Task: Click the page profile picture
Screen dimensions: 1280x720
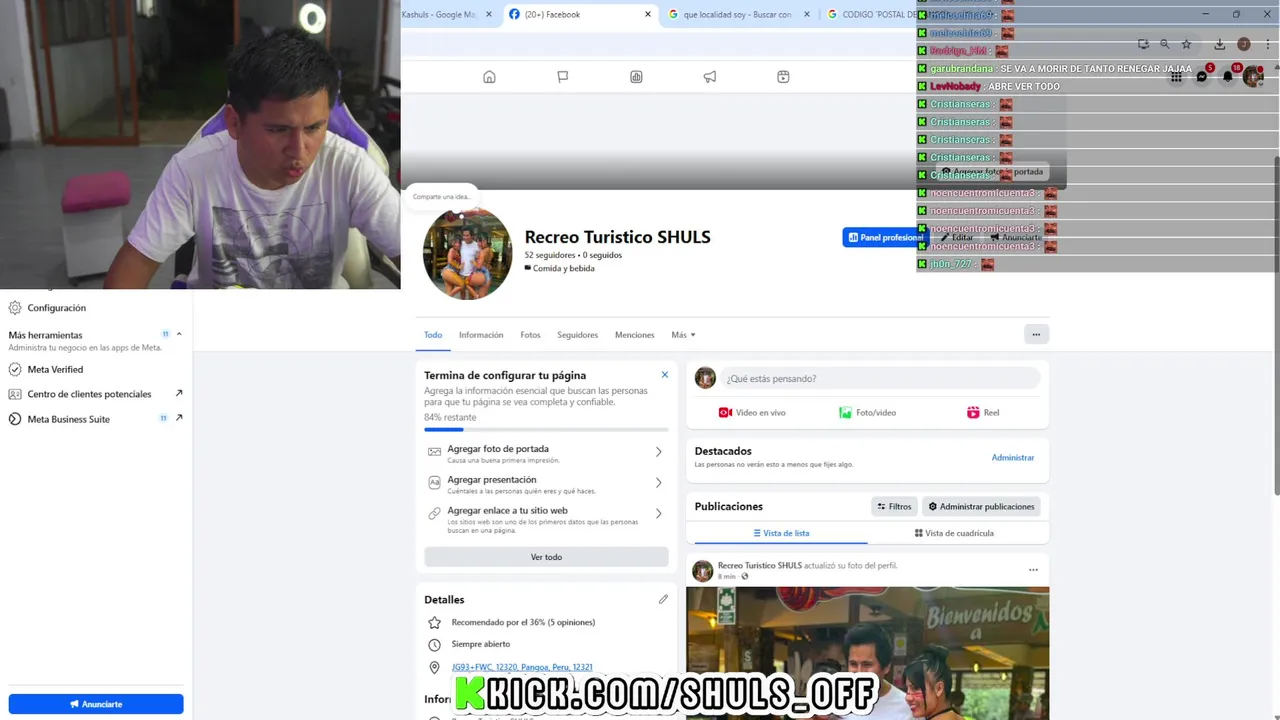Action: pyautogui.click(x=467, y=255)
